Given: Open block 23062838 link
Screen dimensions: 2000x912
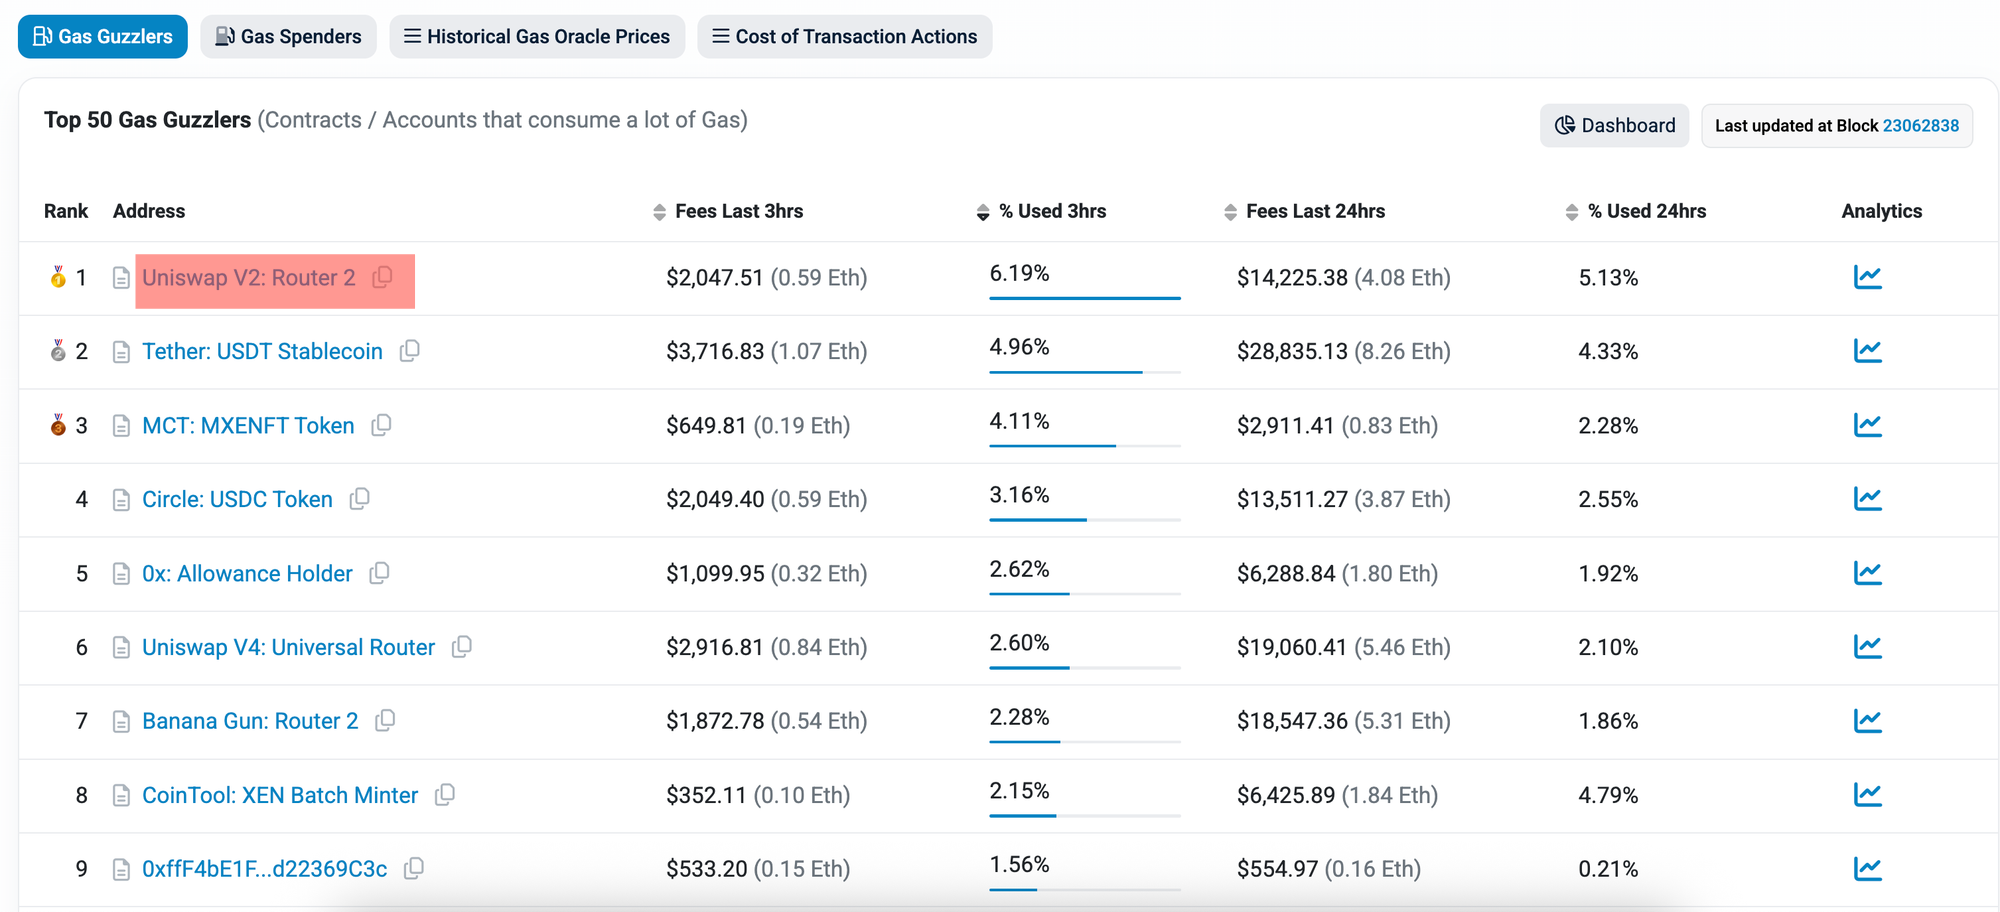Looking at the screenshot, I should pyautogui.click(x=1921, y=126).
